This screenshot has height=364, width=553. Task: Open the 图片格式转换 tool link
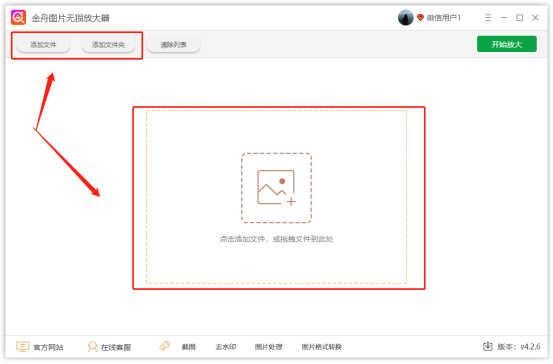(x=322, y=347)
